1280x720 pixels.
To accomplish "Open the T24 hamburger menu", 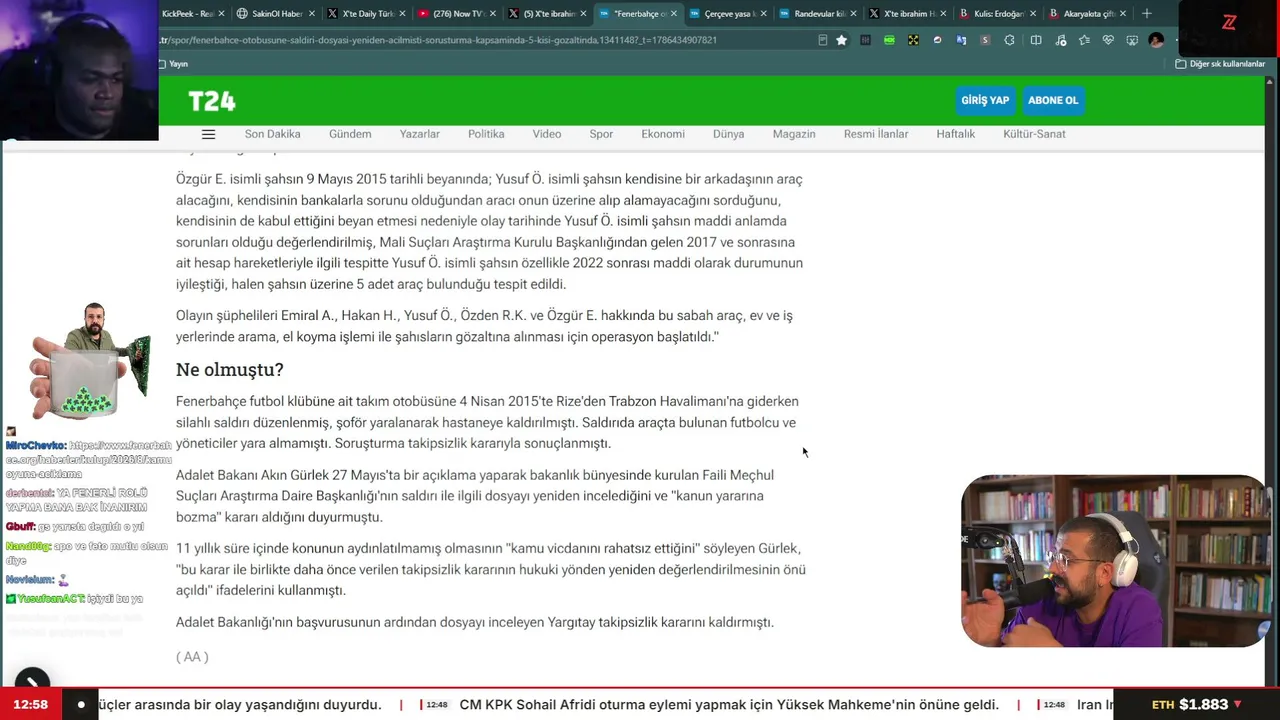I will coord(208,134).
